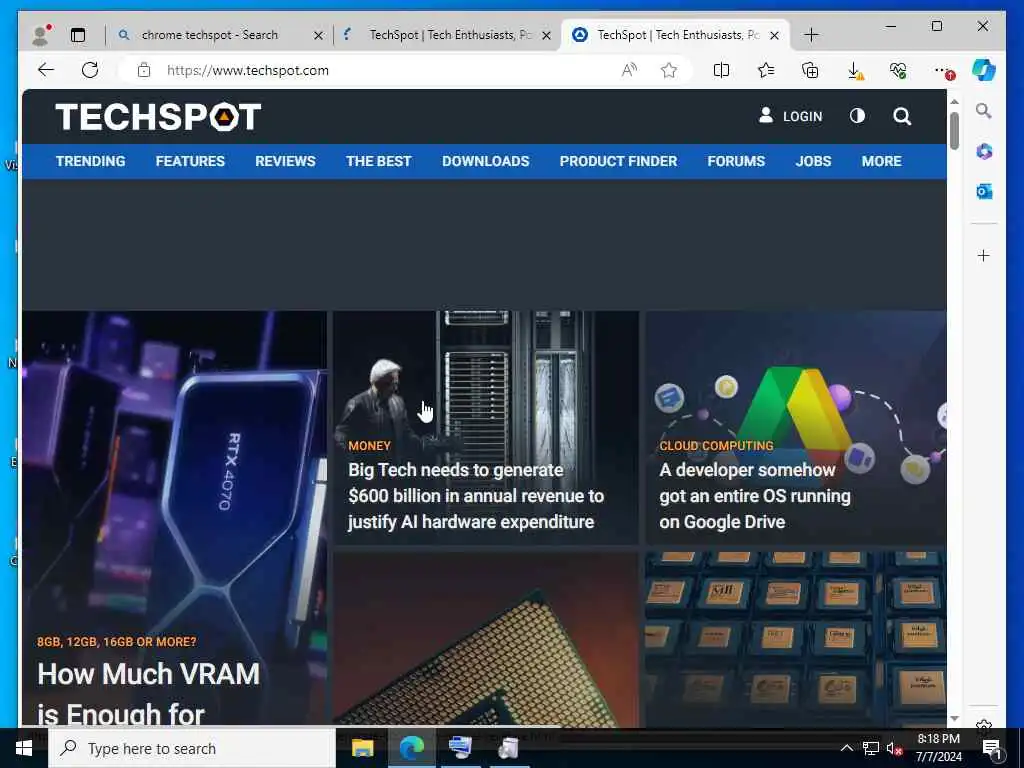The height and width of the screenshot is (768, 1024).
Task: Open the Favorites list icon
Action: (x=766, y=70)
